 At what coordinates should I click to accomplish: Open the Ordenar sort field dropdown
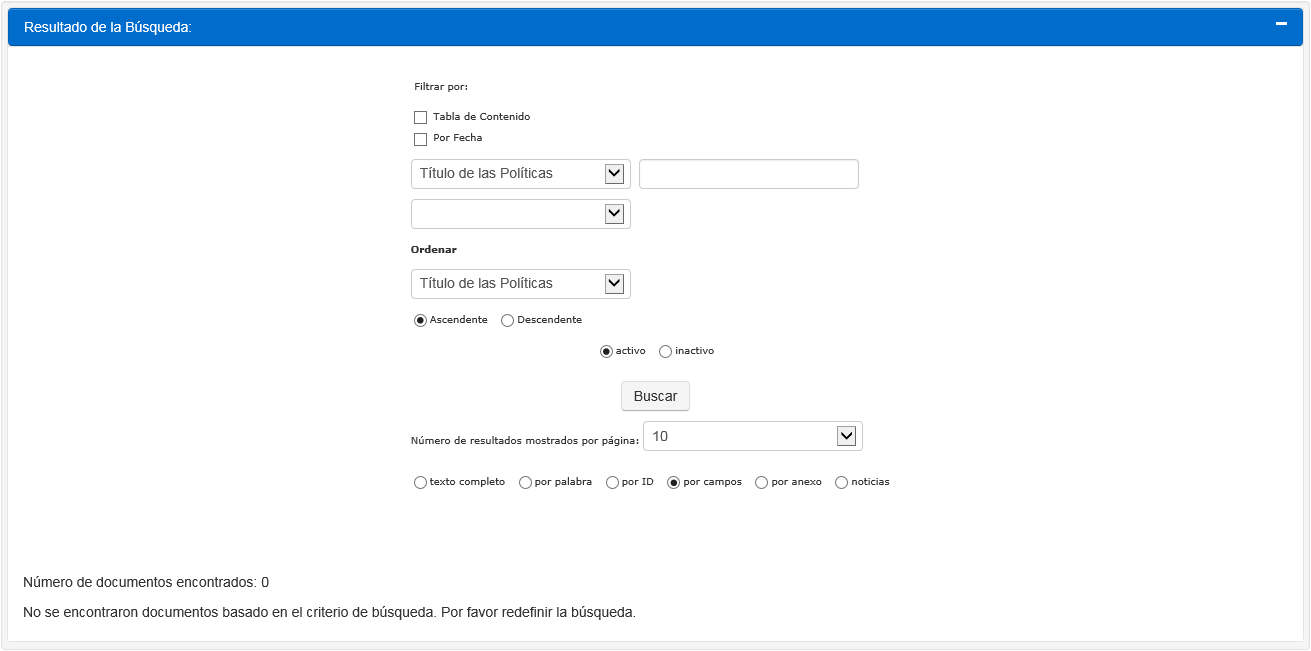coord(520,284)
